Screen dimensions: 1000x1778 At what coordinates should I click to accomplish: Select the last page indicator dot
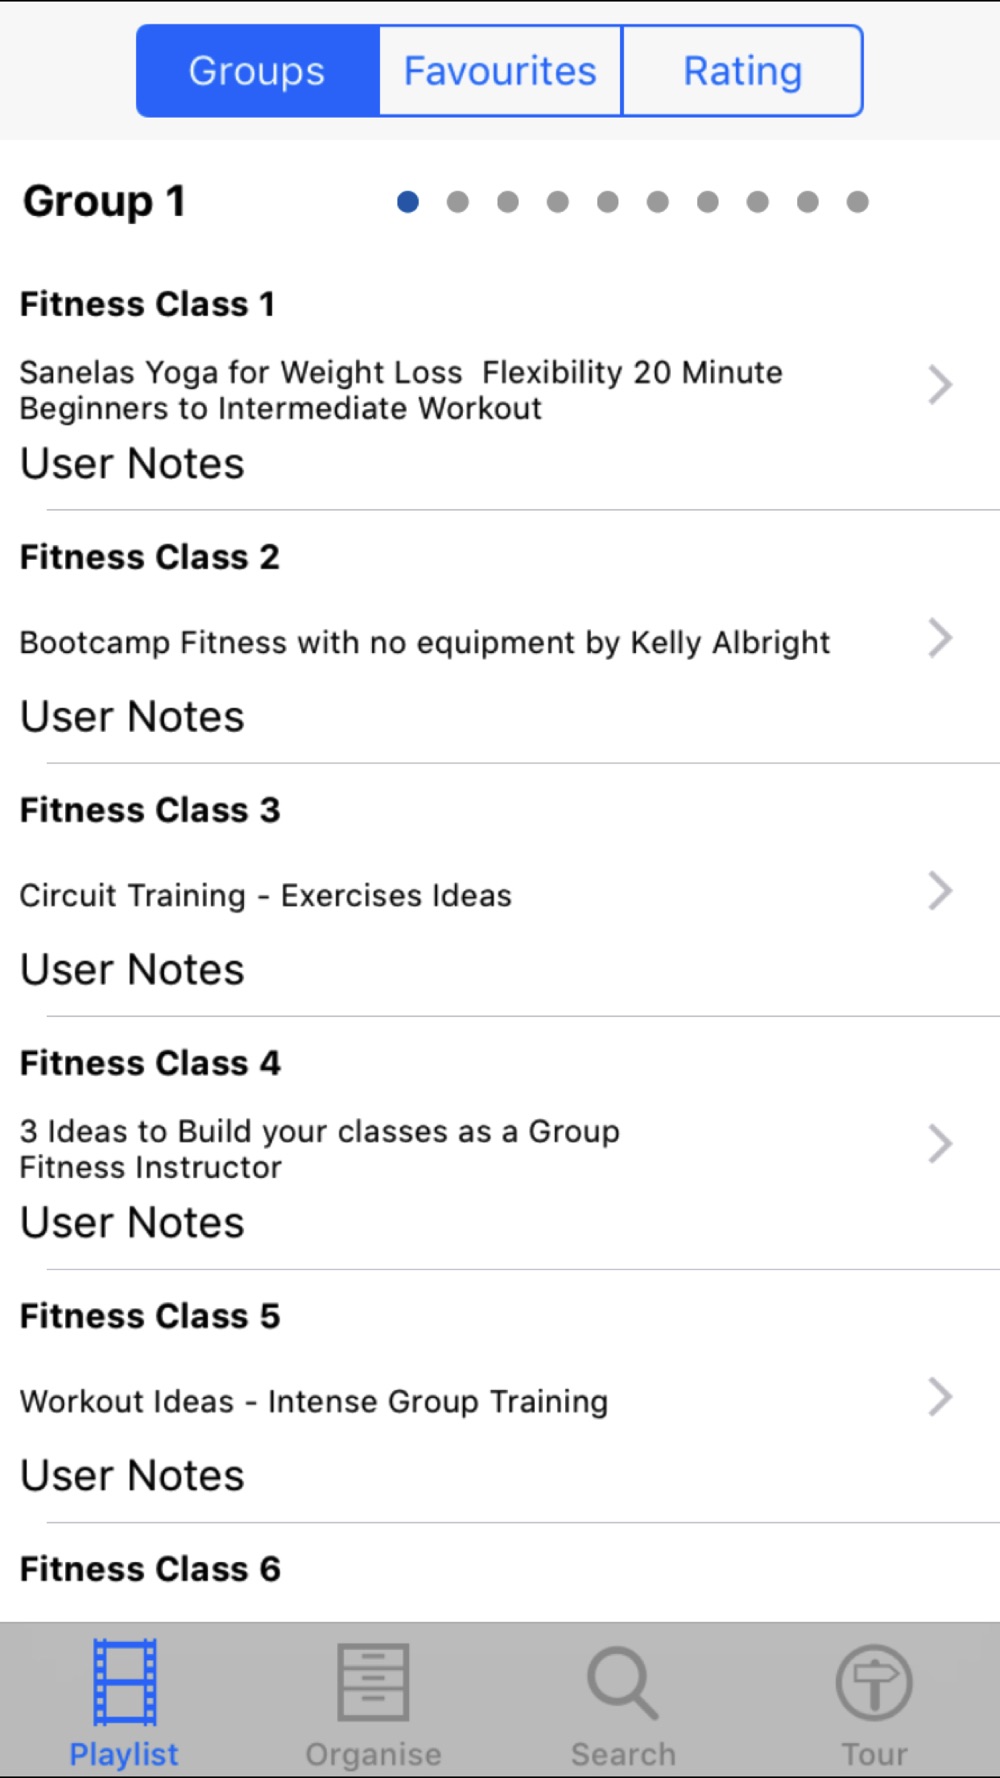[857, 202]
